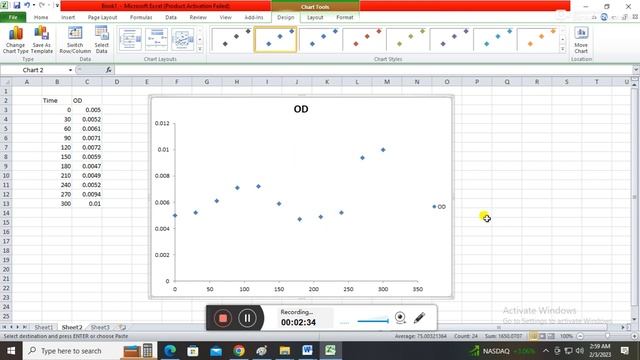This screenshot has height=360, width=640.
Task: Select Sheet3 worksheet tab
Action: point(100,327)
